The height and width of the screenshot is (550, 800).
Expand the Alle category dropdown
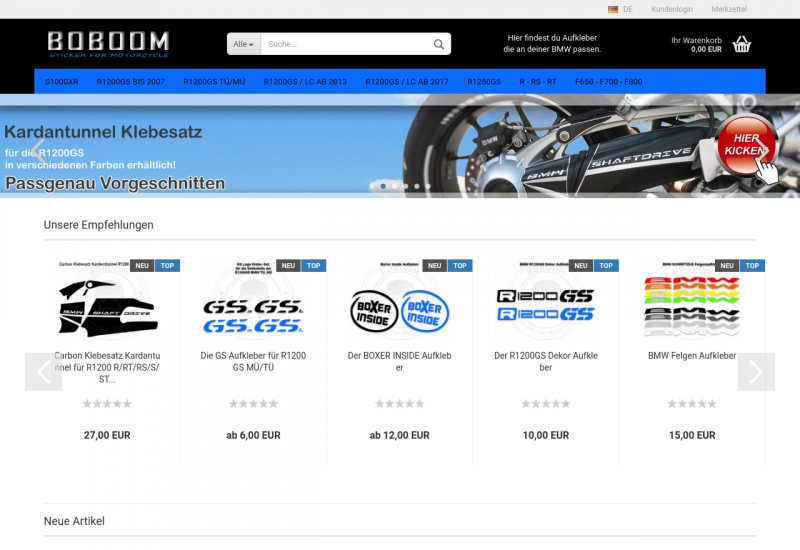point(243,44)
